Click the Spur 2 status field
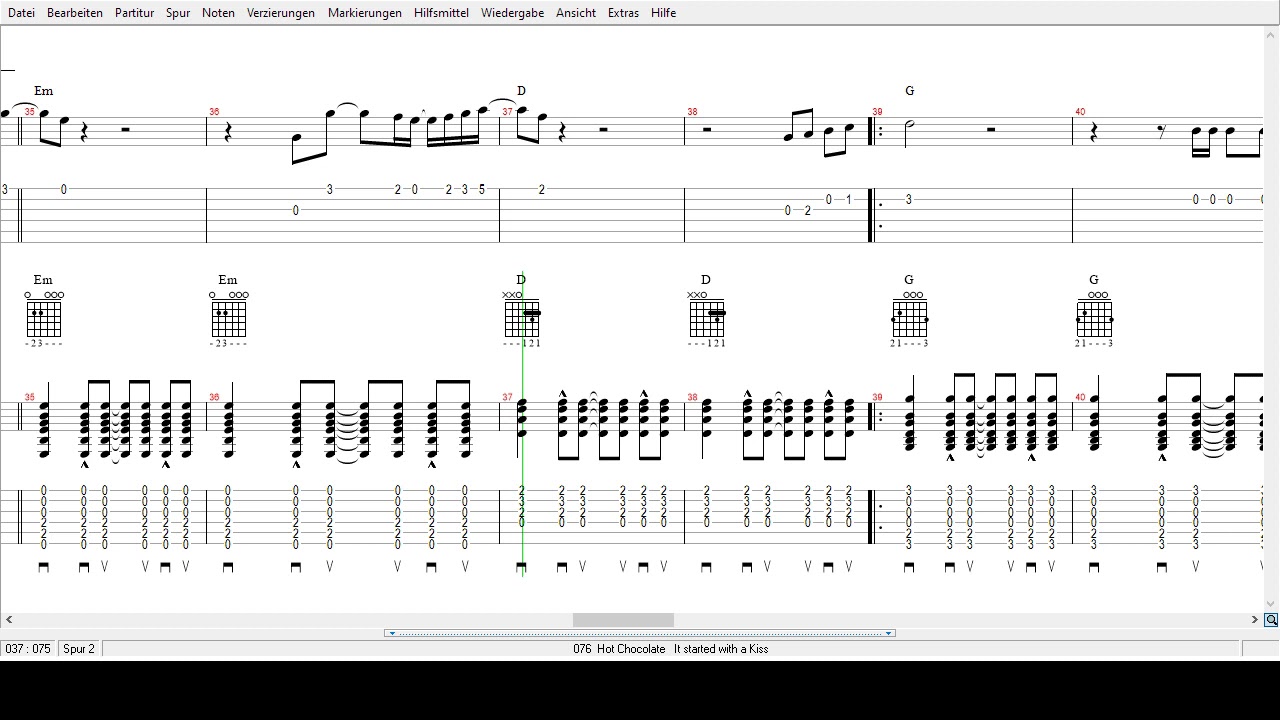1280x720 pixels. pos(79,649)
